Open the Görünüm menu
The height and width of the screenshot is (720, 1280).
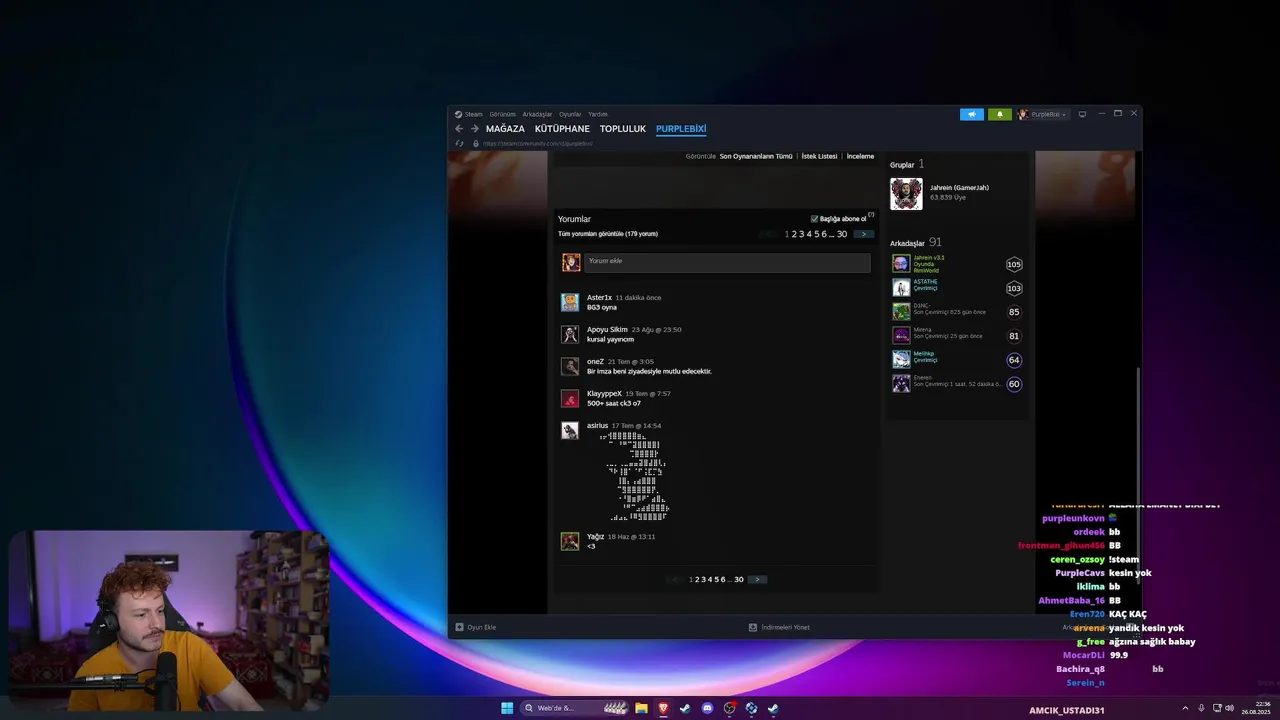(502, 114)
